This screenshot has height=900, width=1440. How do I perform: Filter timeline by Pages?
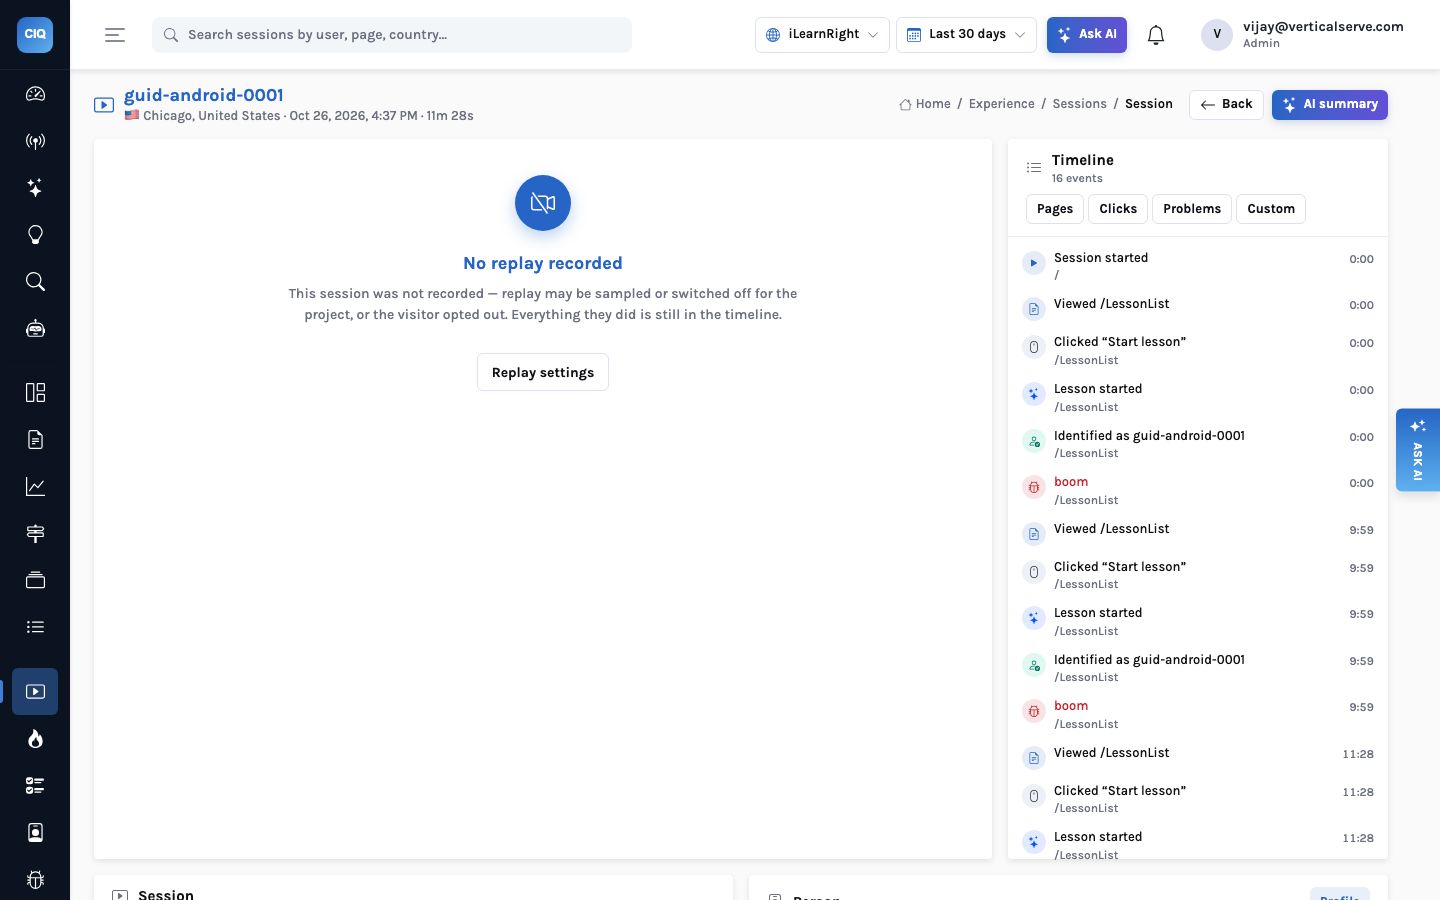1055,209
